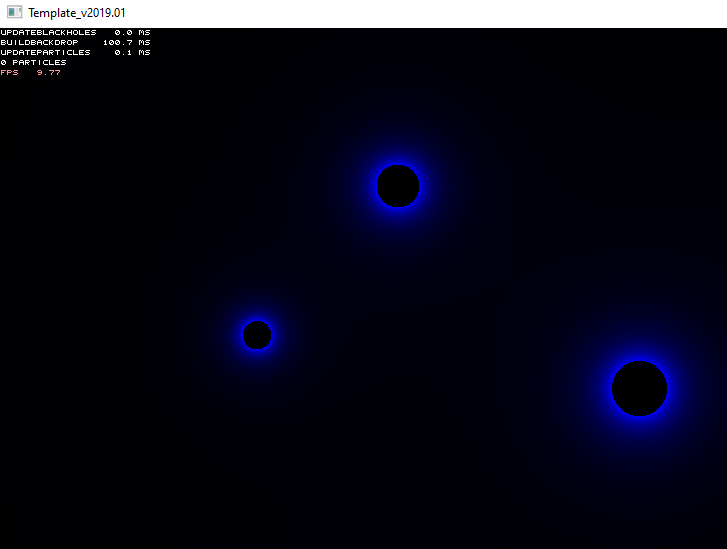Click the UPDATEPARTICLES 0.1 MS timing line
The width and height of the screenshot is (727, 549).
(76, 52)
